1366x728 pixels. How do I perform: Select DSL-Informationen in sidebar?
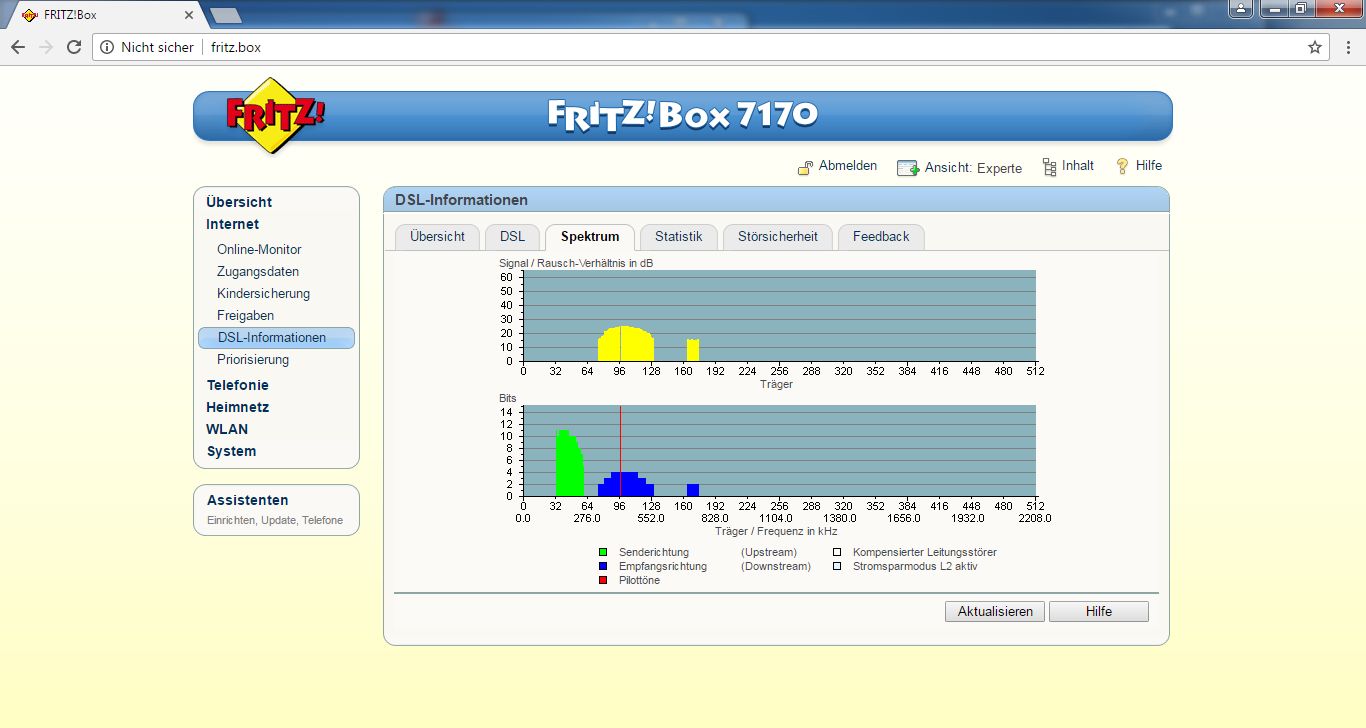coord(276,338)
